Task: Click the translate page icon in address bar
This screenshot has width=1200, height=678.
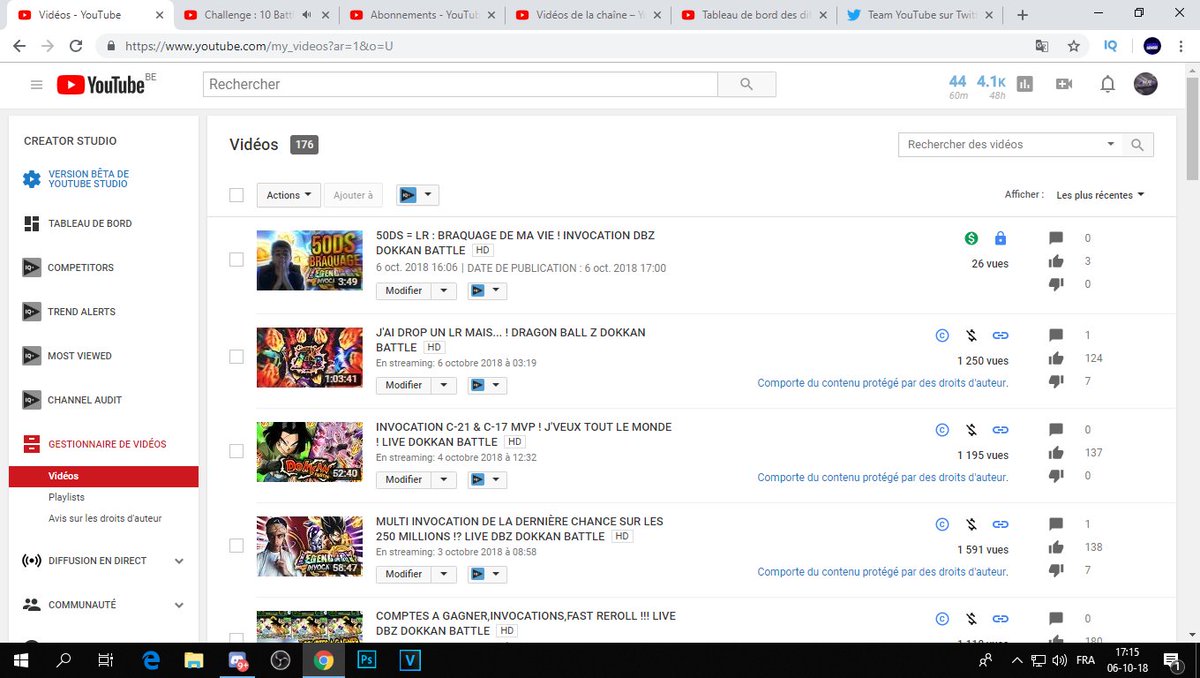Action: pyautogui.click(x=1042, y=46)
